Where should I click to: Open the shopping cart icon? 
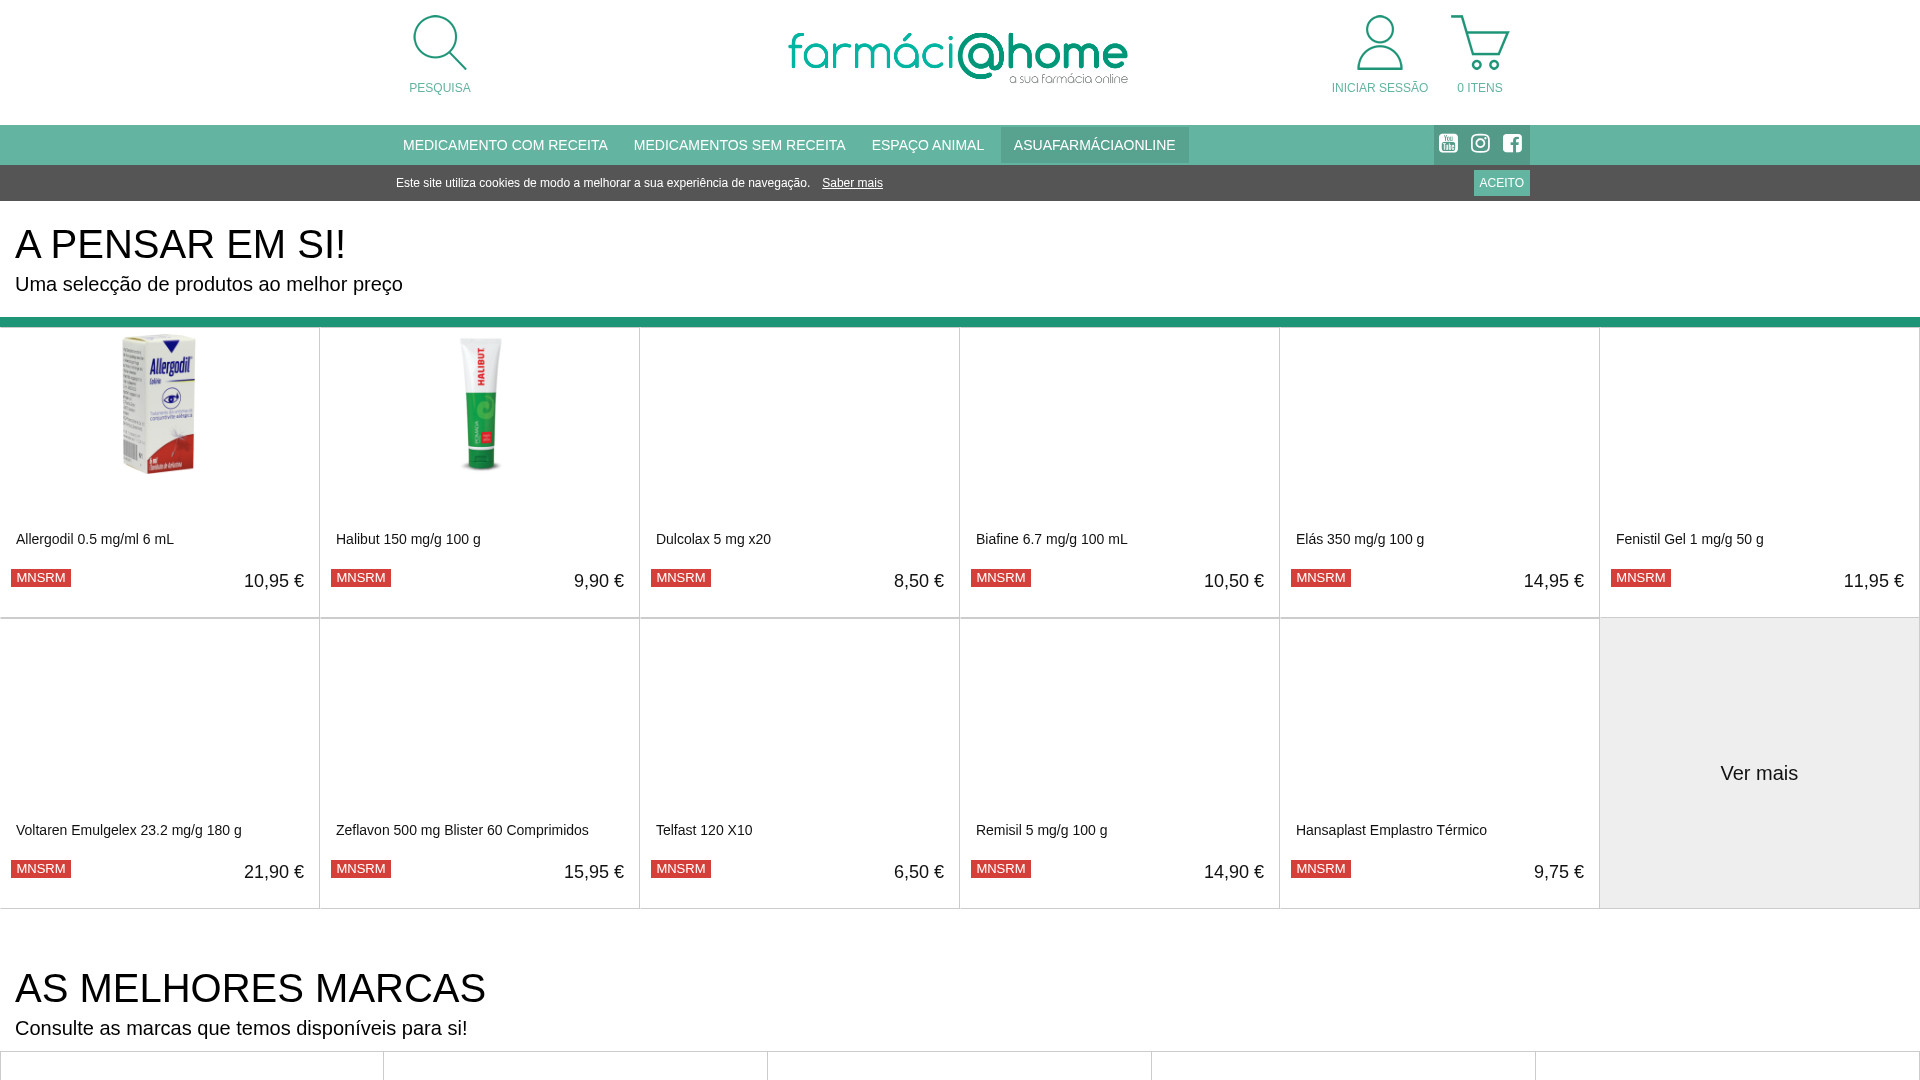(1480, 43)
